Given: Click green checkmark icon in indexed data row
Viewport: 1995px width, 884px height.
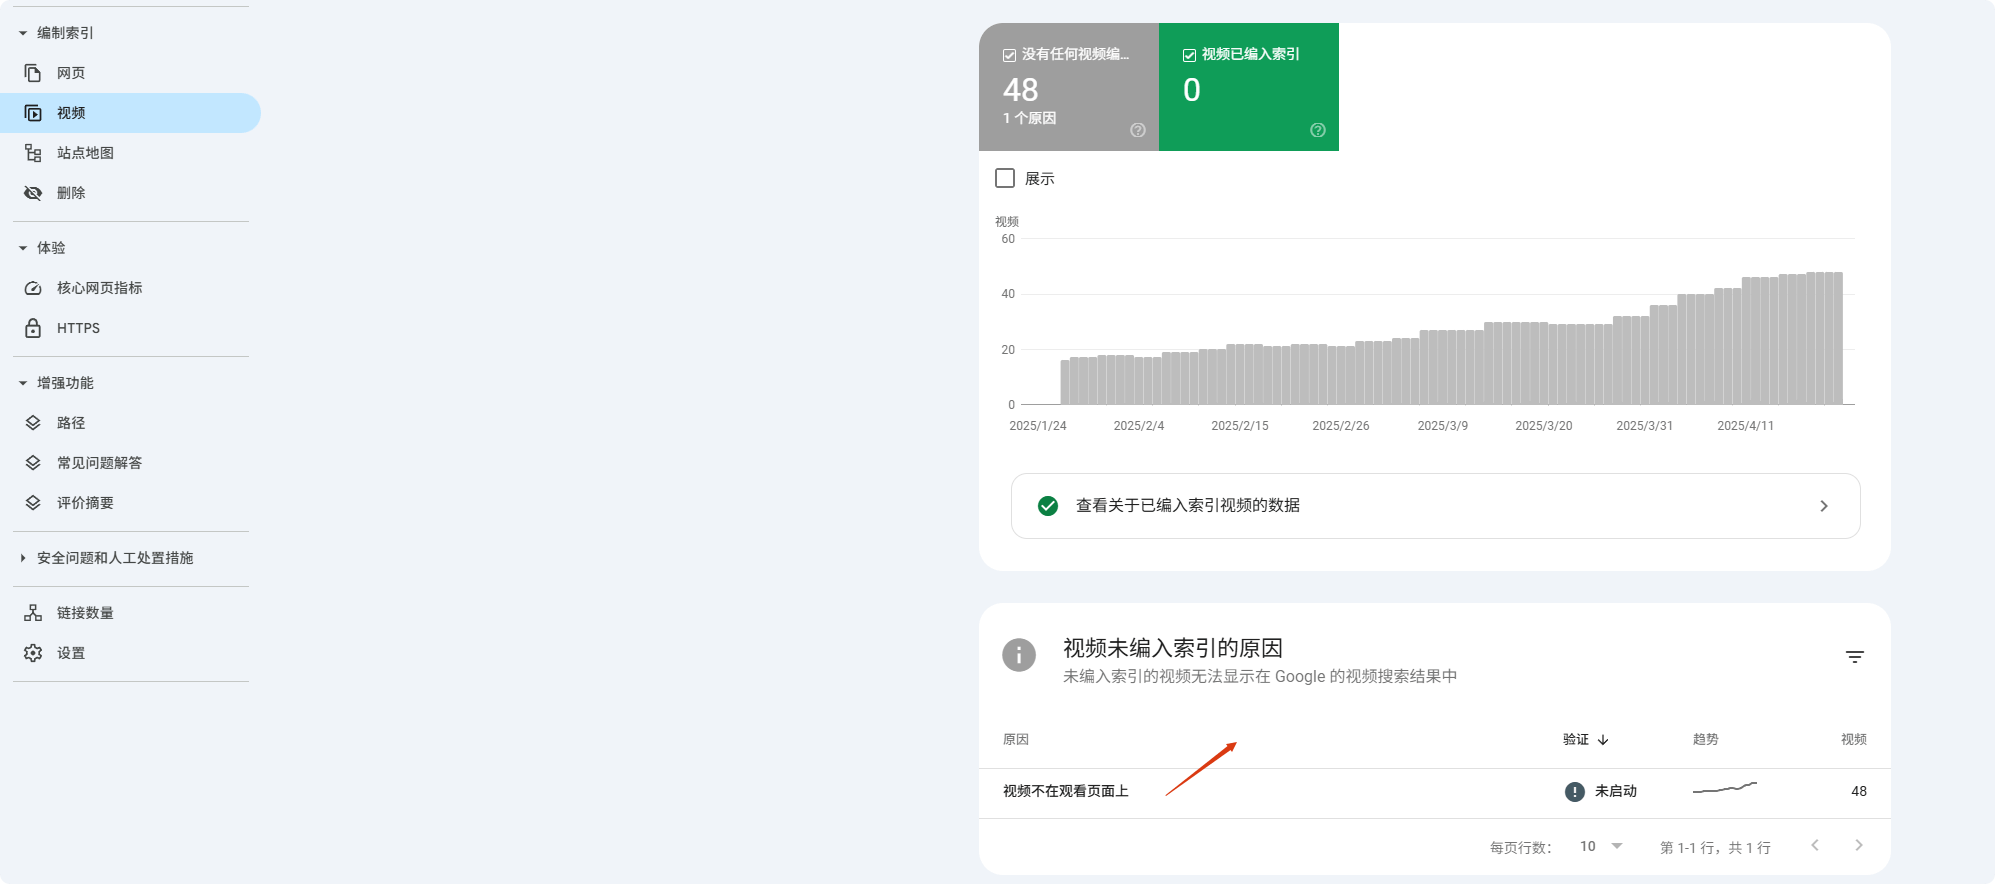Looking at the screenshot, I should point(1048,506).
